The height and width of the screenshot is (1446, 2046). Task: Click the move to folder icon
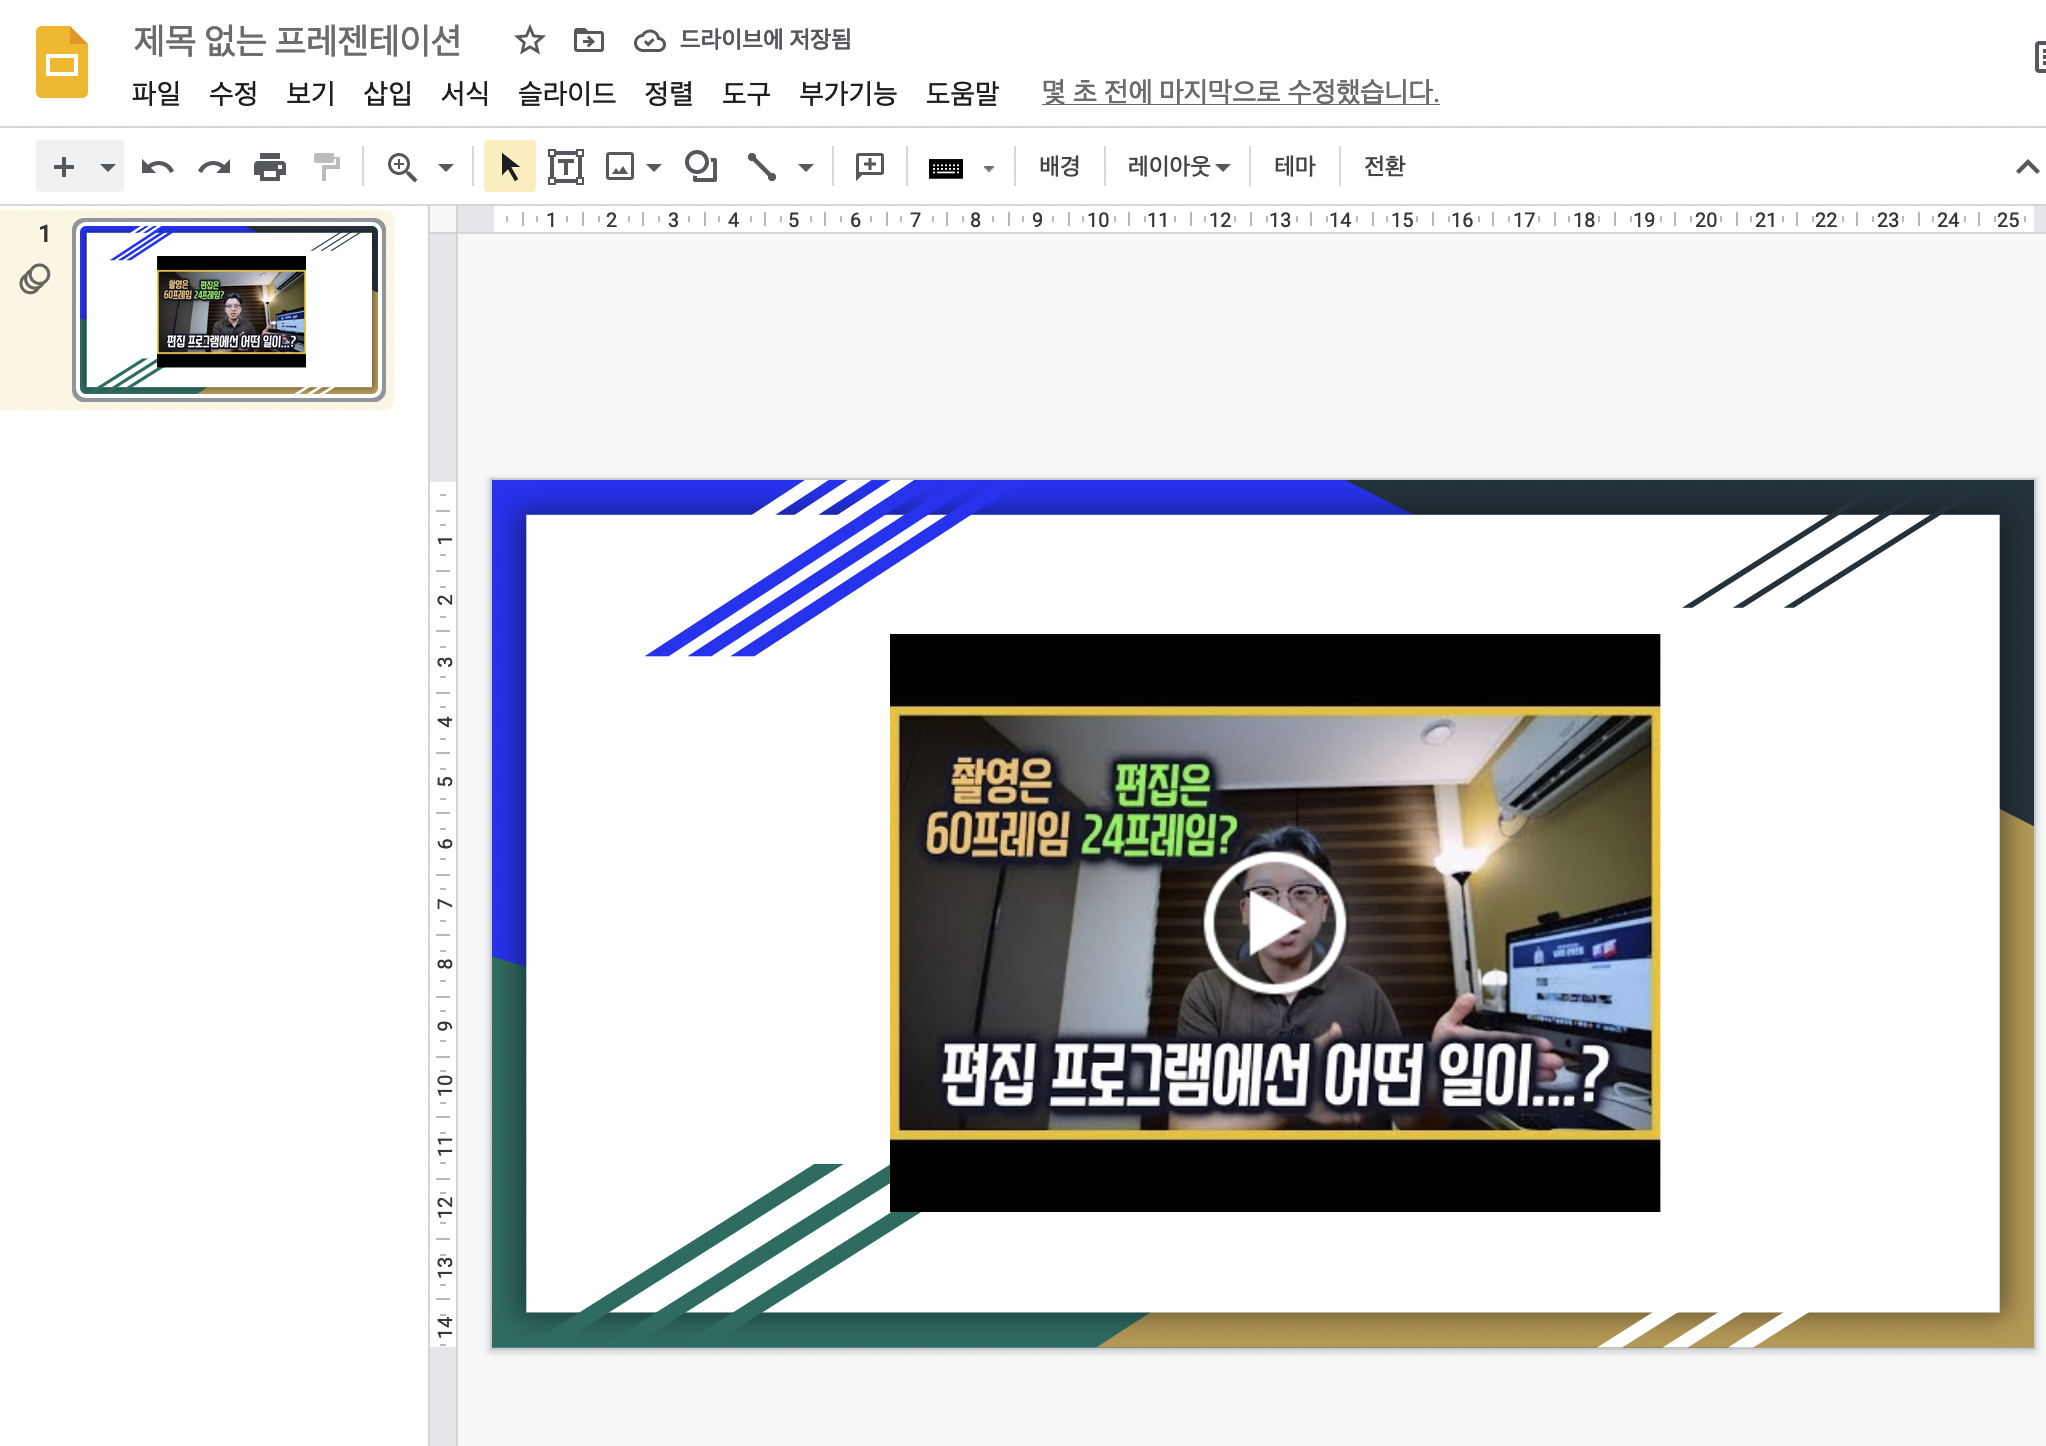[588, 40]
